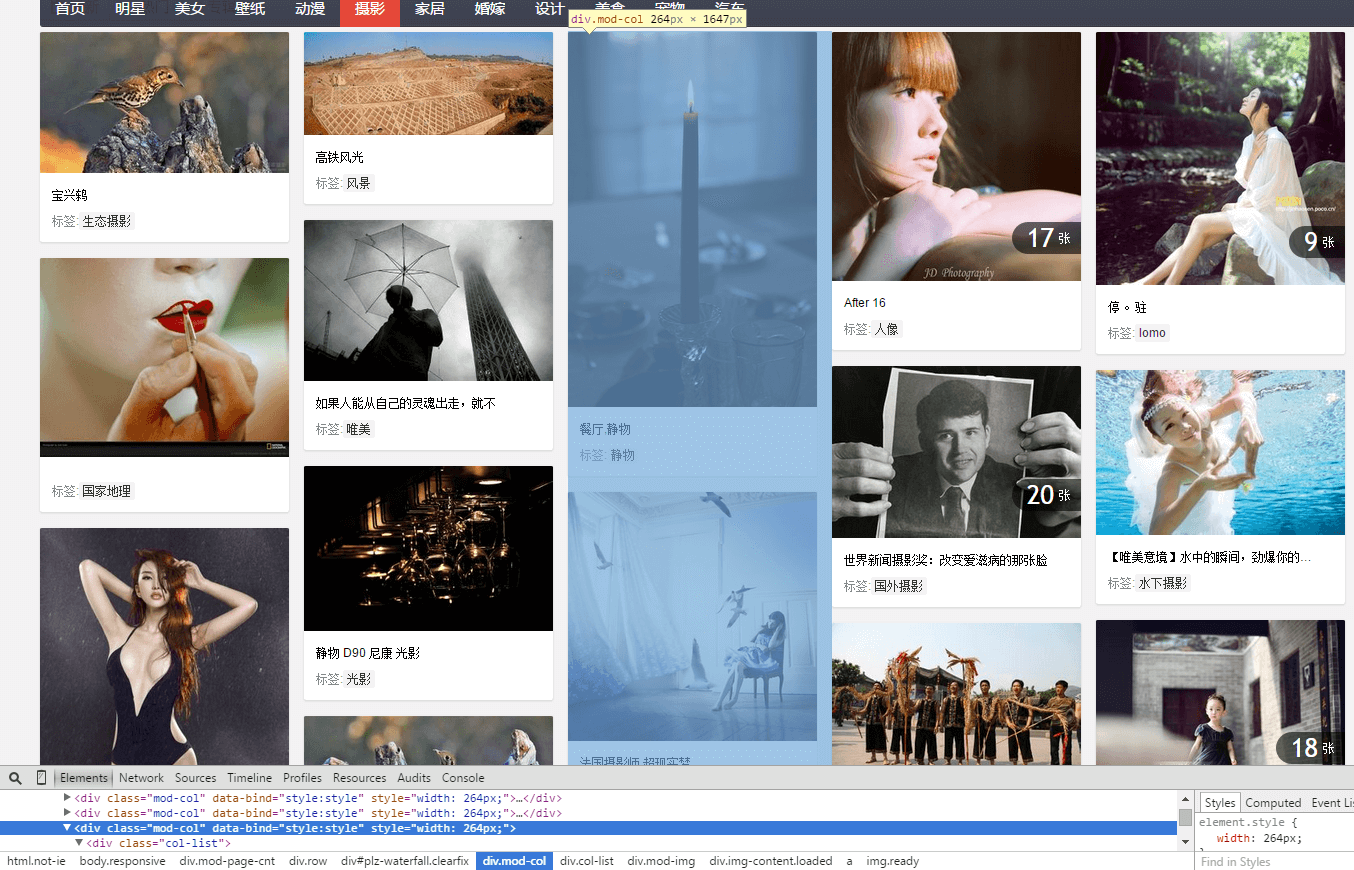1354x870 pixels.
Task: Click the Find in Styles field
Action: (x=1274, y=861)
